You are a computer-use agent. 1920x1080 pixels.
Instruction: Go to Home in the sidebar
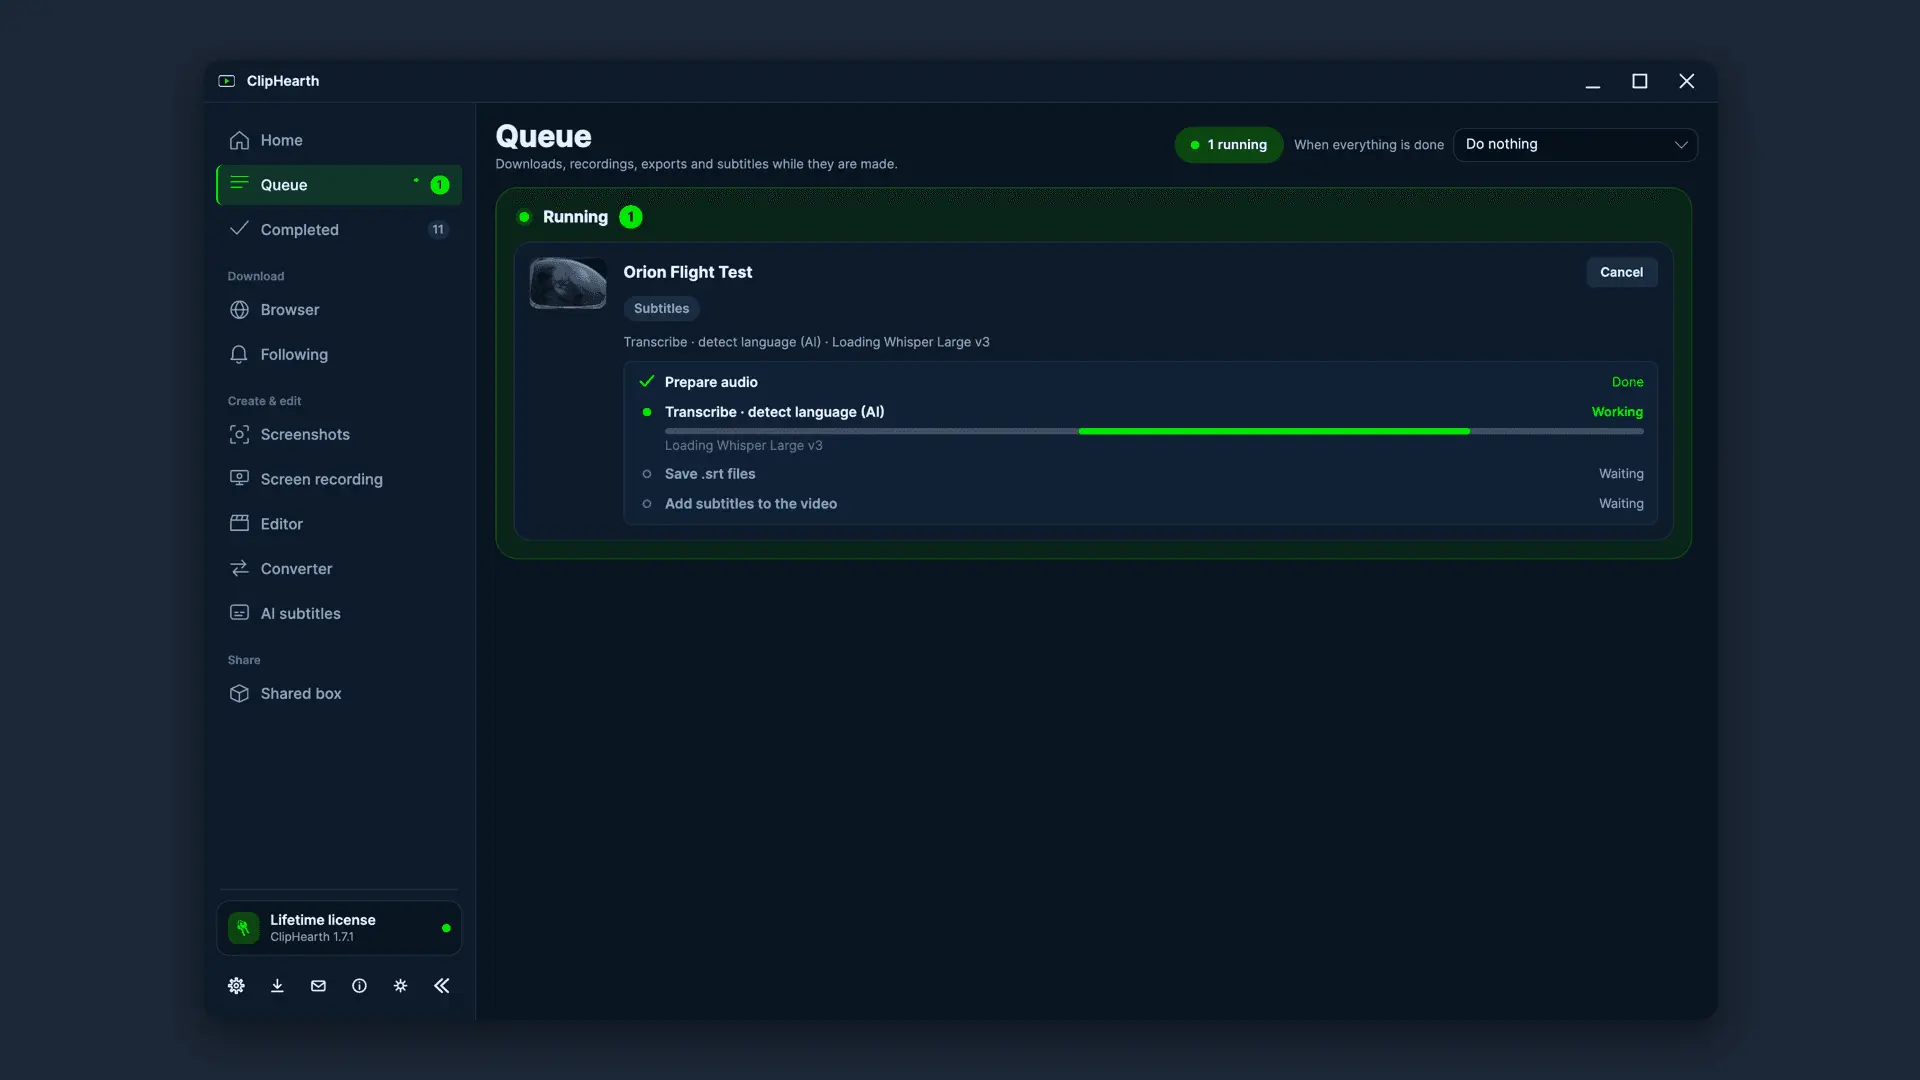(339, 140)
